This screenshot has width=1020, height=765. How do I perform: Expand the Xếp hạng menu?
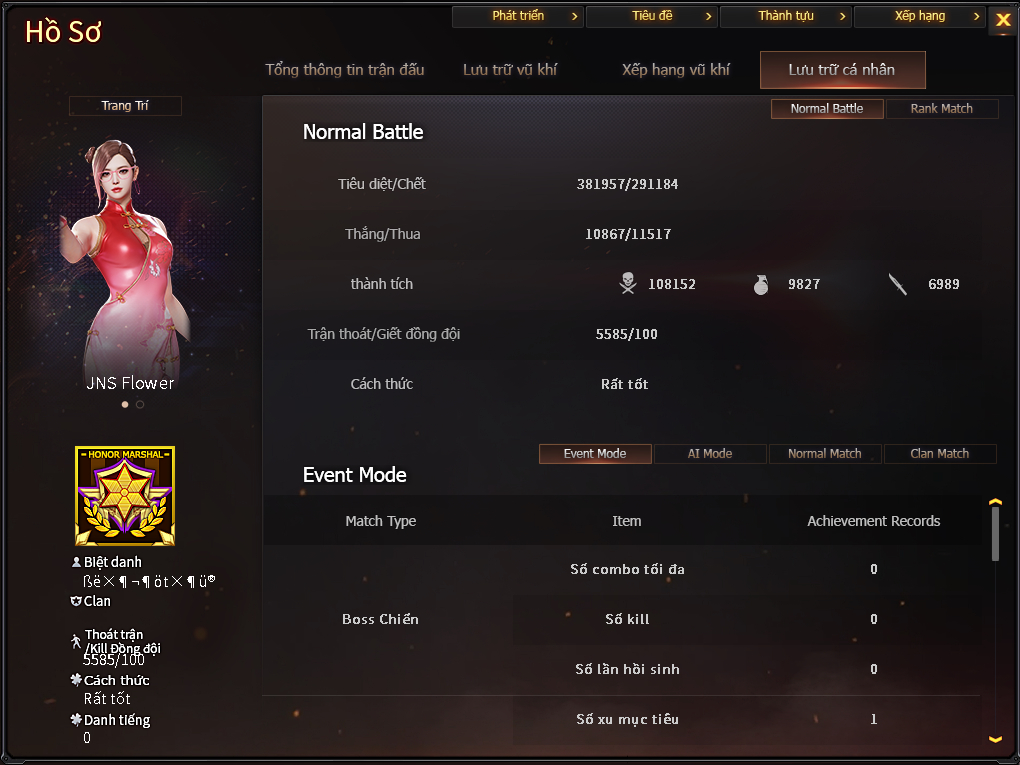[x=919, y=16]
